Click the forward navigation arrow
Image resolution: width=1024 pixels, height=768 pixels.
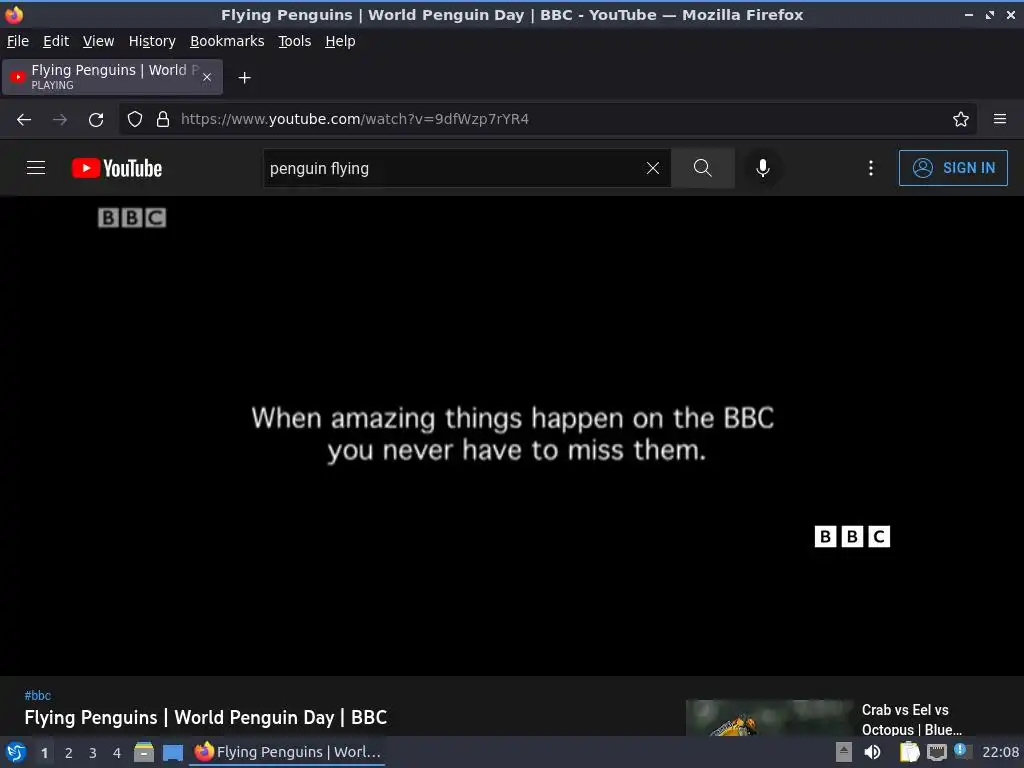click(60, 120)
